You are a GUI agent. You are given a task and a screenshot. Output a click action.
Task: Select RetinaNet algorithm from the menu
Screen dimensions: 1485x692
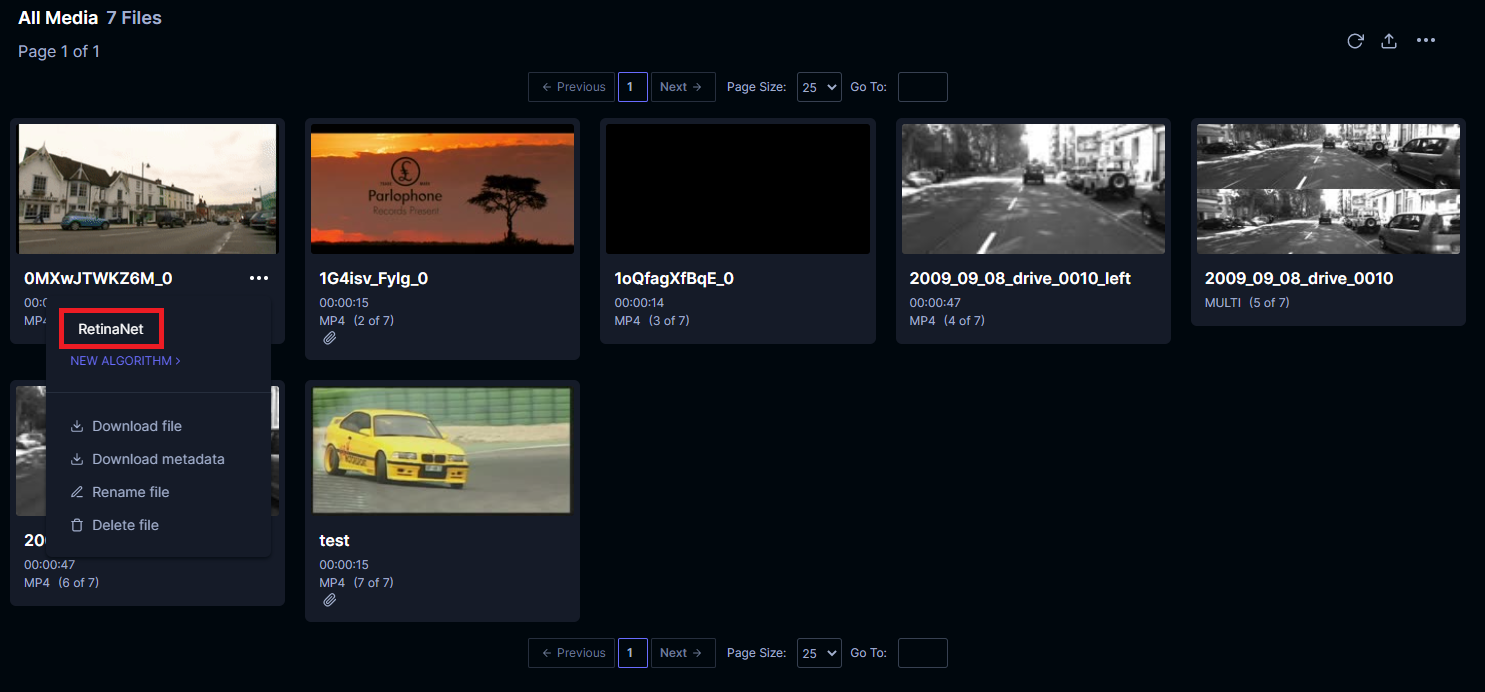coord(111,329)
